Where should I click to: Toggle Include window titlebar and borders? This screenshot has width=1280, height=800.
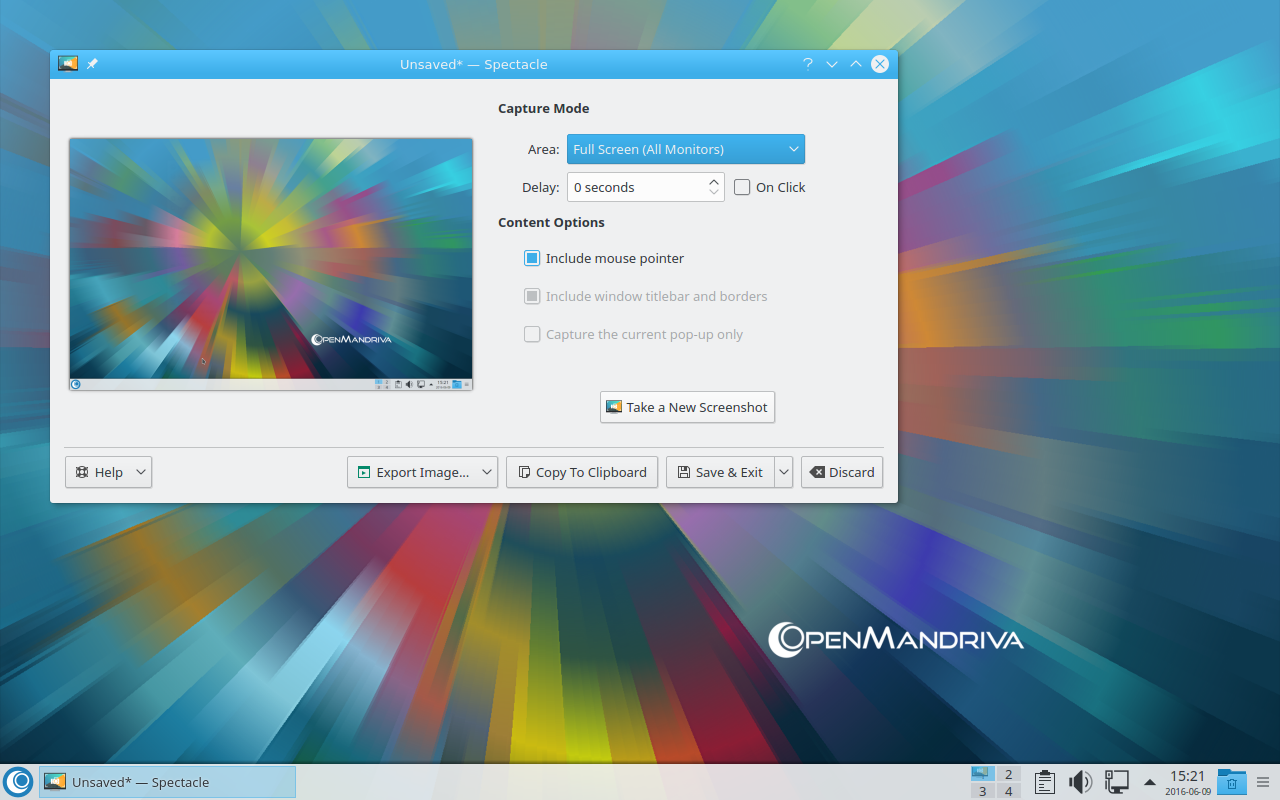coord(532,296)
